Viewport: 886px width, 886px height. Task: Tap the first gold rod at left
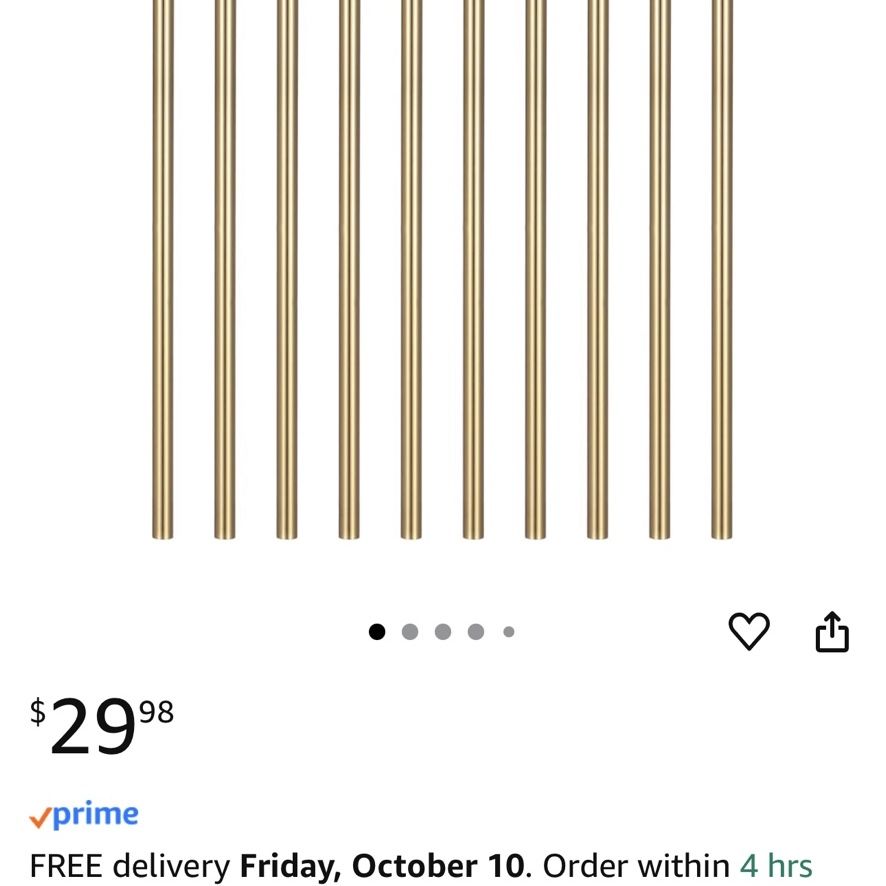pos(163,270)
